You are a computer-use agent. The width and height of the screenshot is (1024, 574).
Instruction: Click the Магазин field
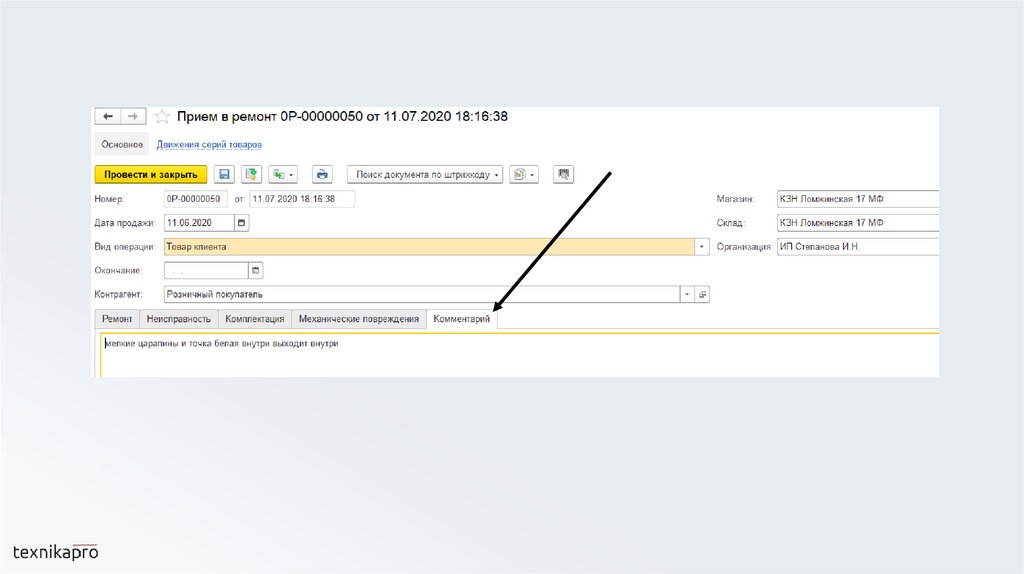pos(857,199)
